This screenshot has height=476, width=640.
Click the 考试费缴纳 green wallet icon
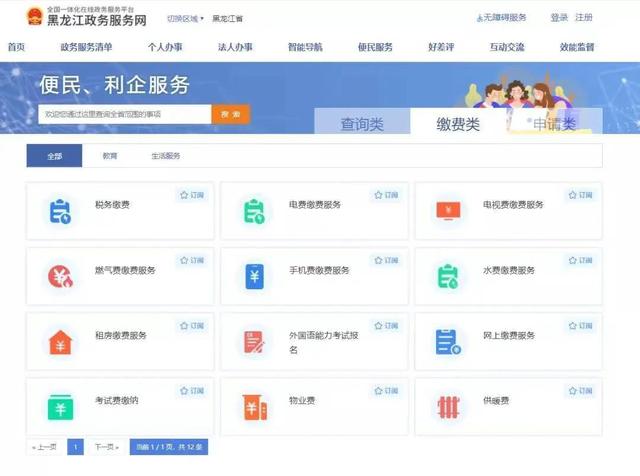point(60,407)
